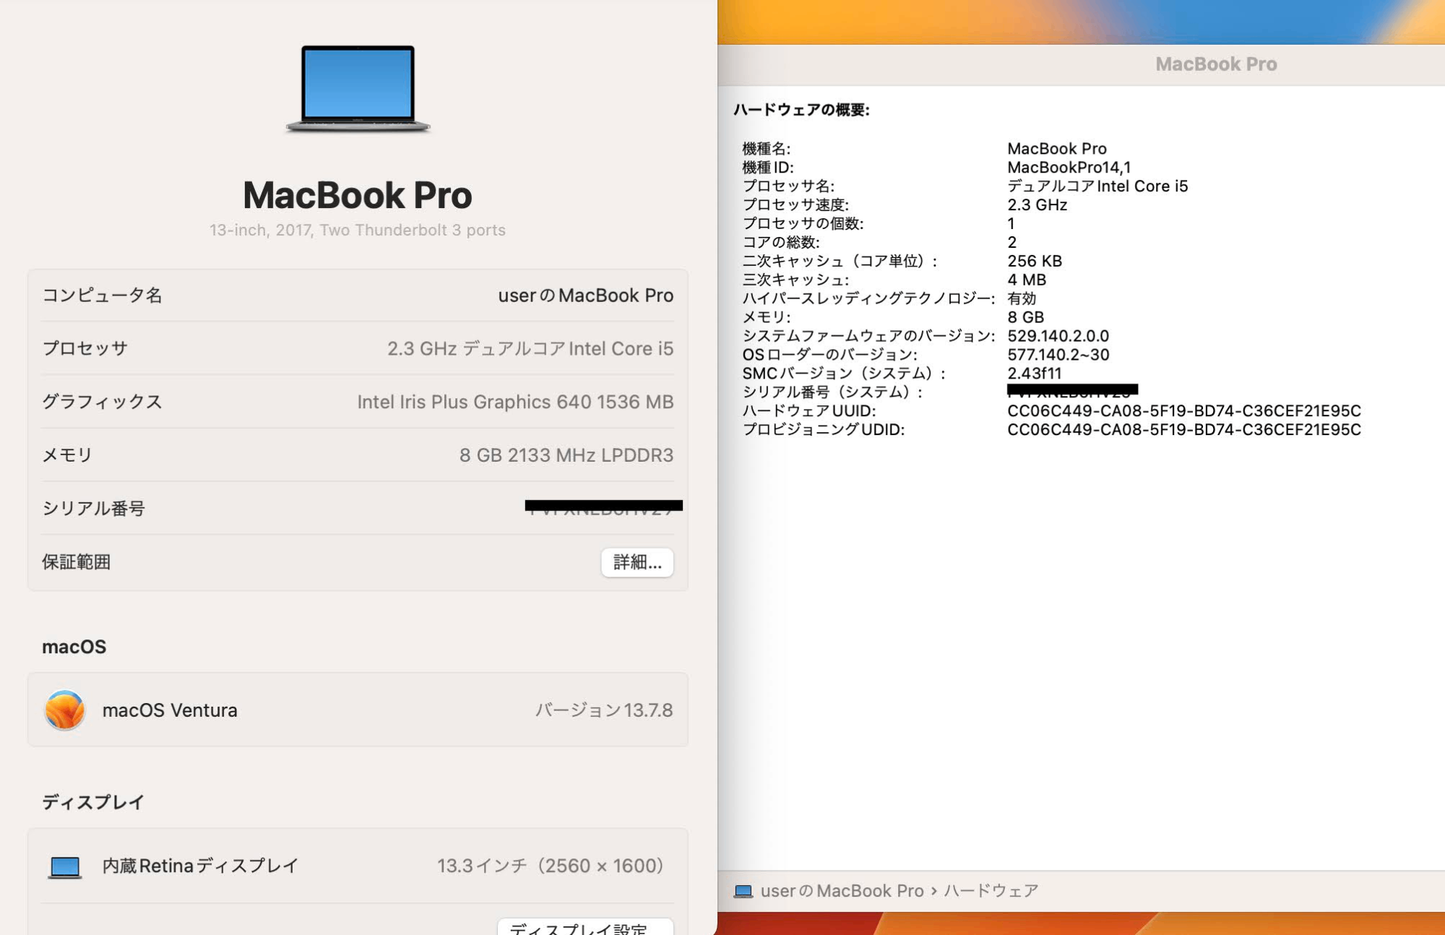
Task: Select the プロビジョニングUDID value
Action: pyautogui.click(x=1184, y=430)
